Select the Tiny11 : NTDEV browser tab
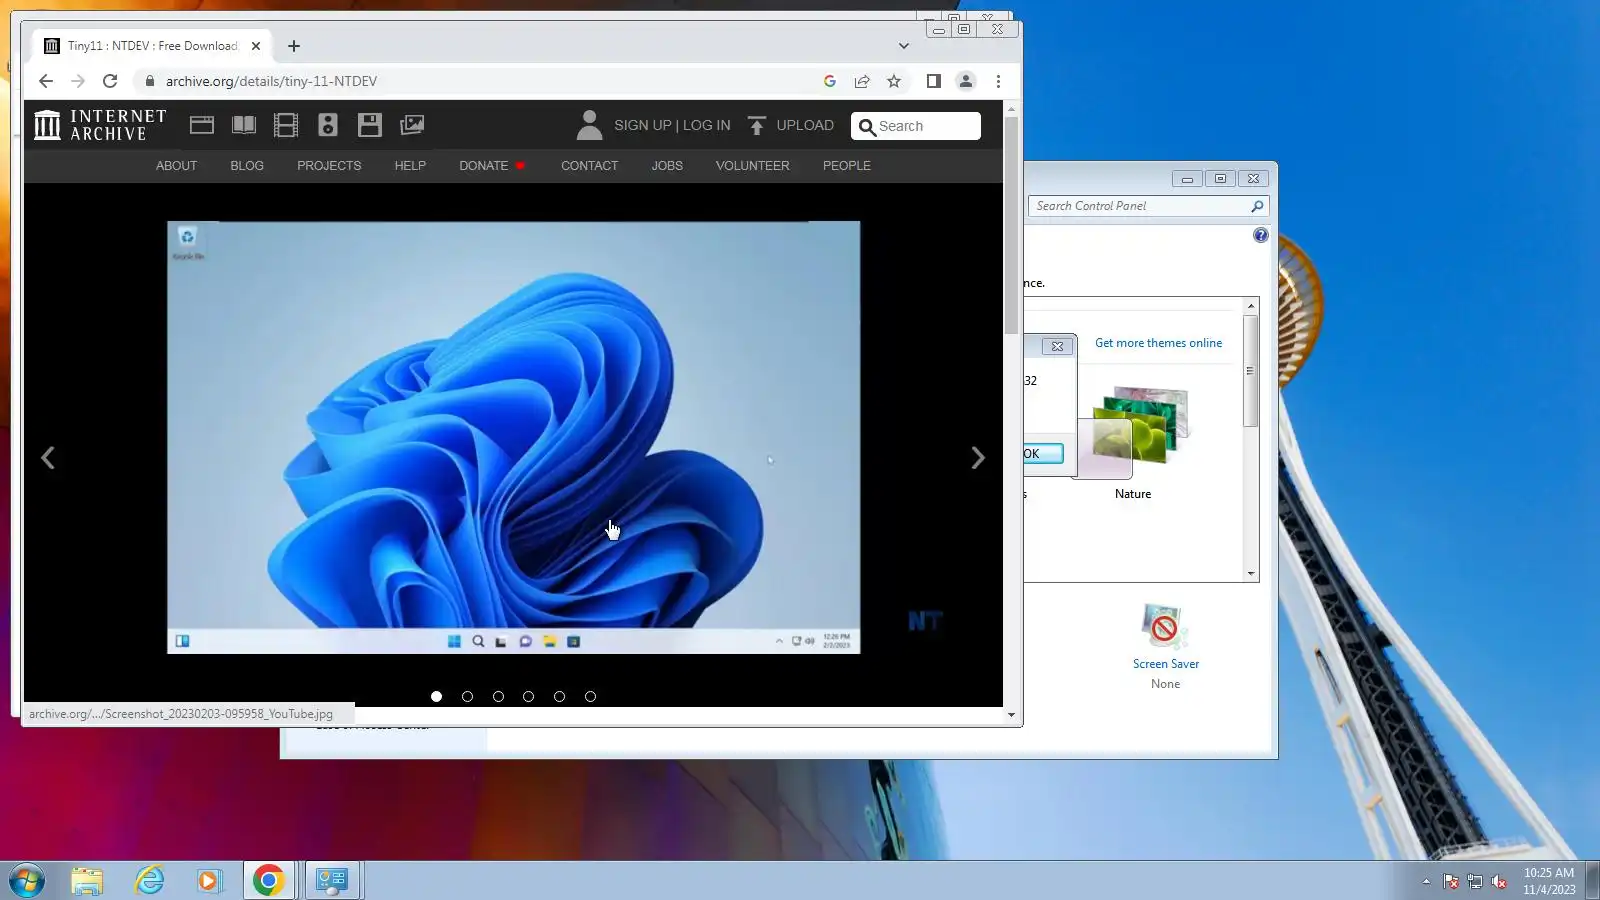The image size is (1600, 900). [152, 46]
